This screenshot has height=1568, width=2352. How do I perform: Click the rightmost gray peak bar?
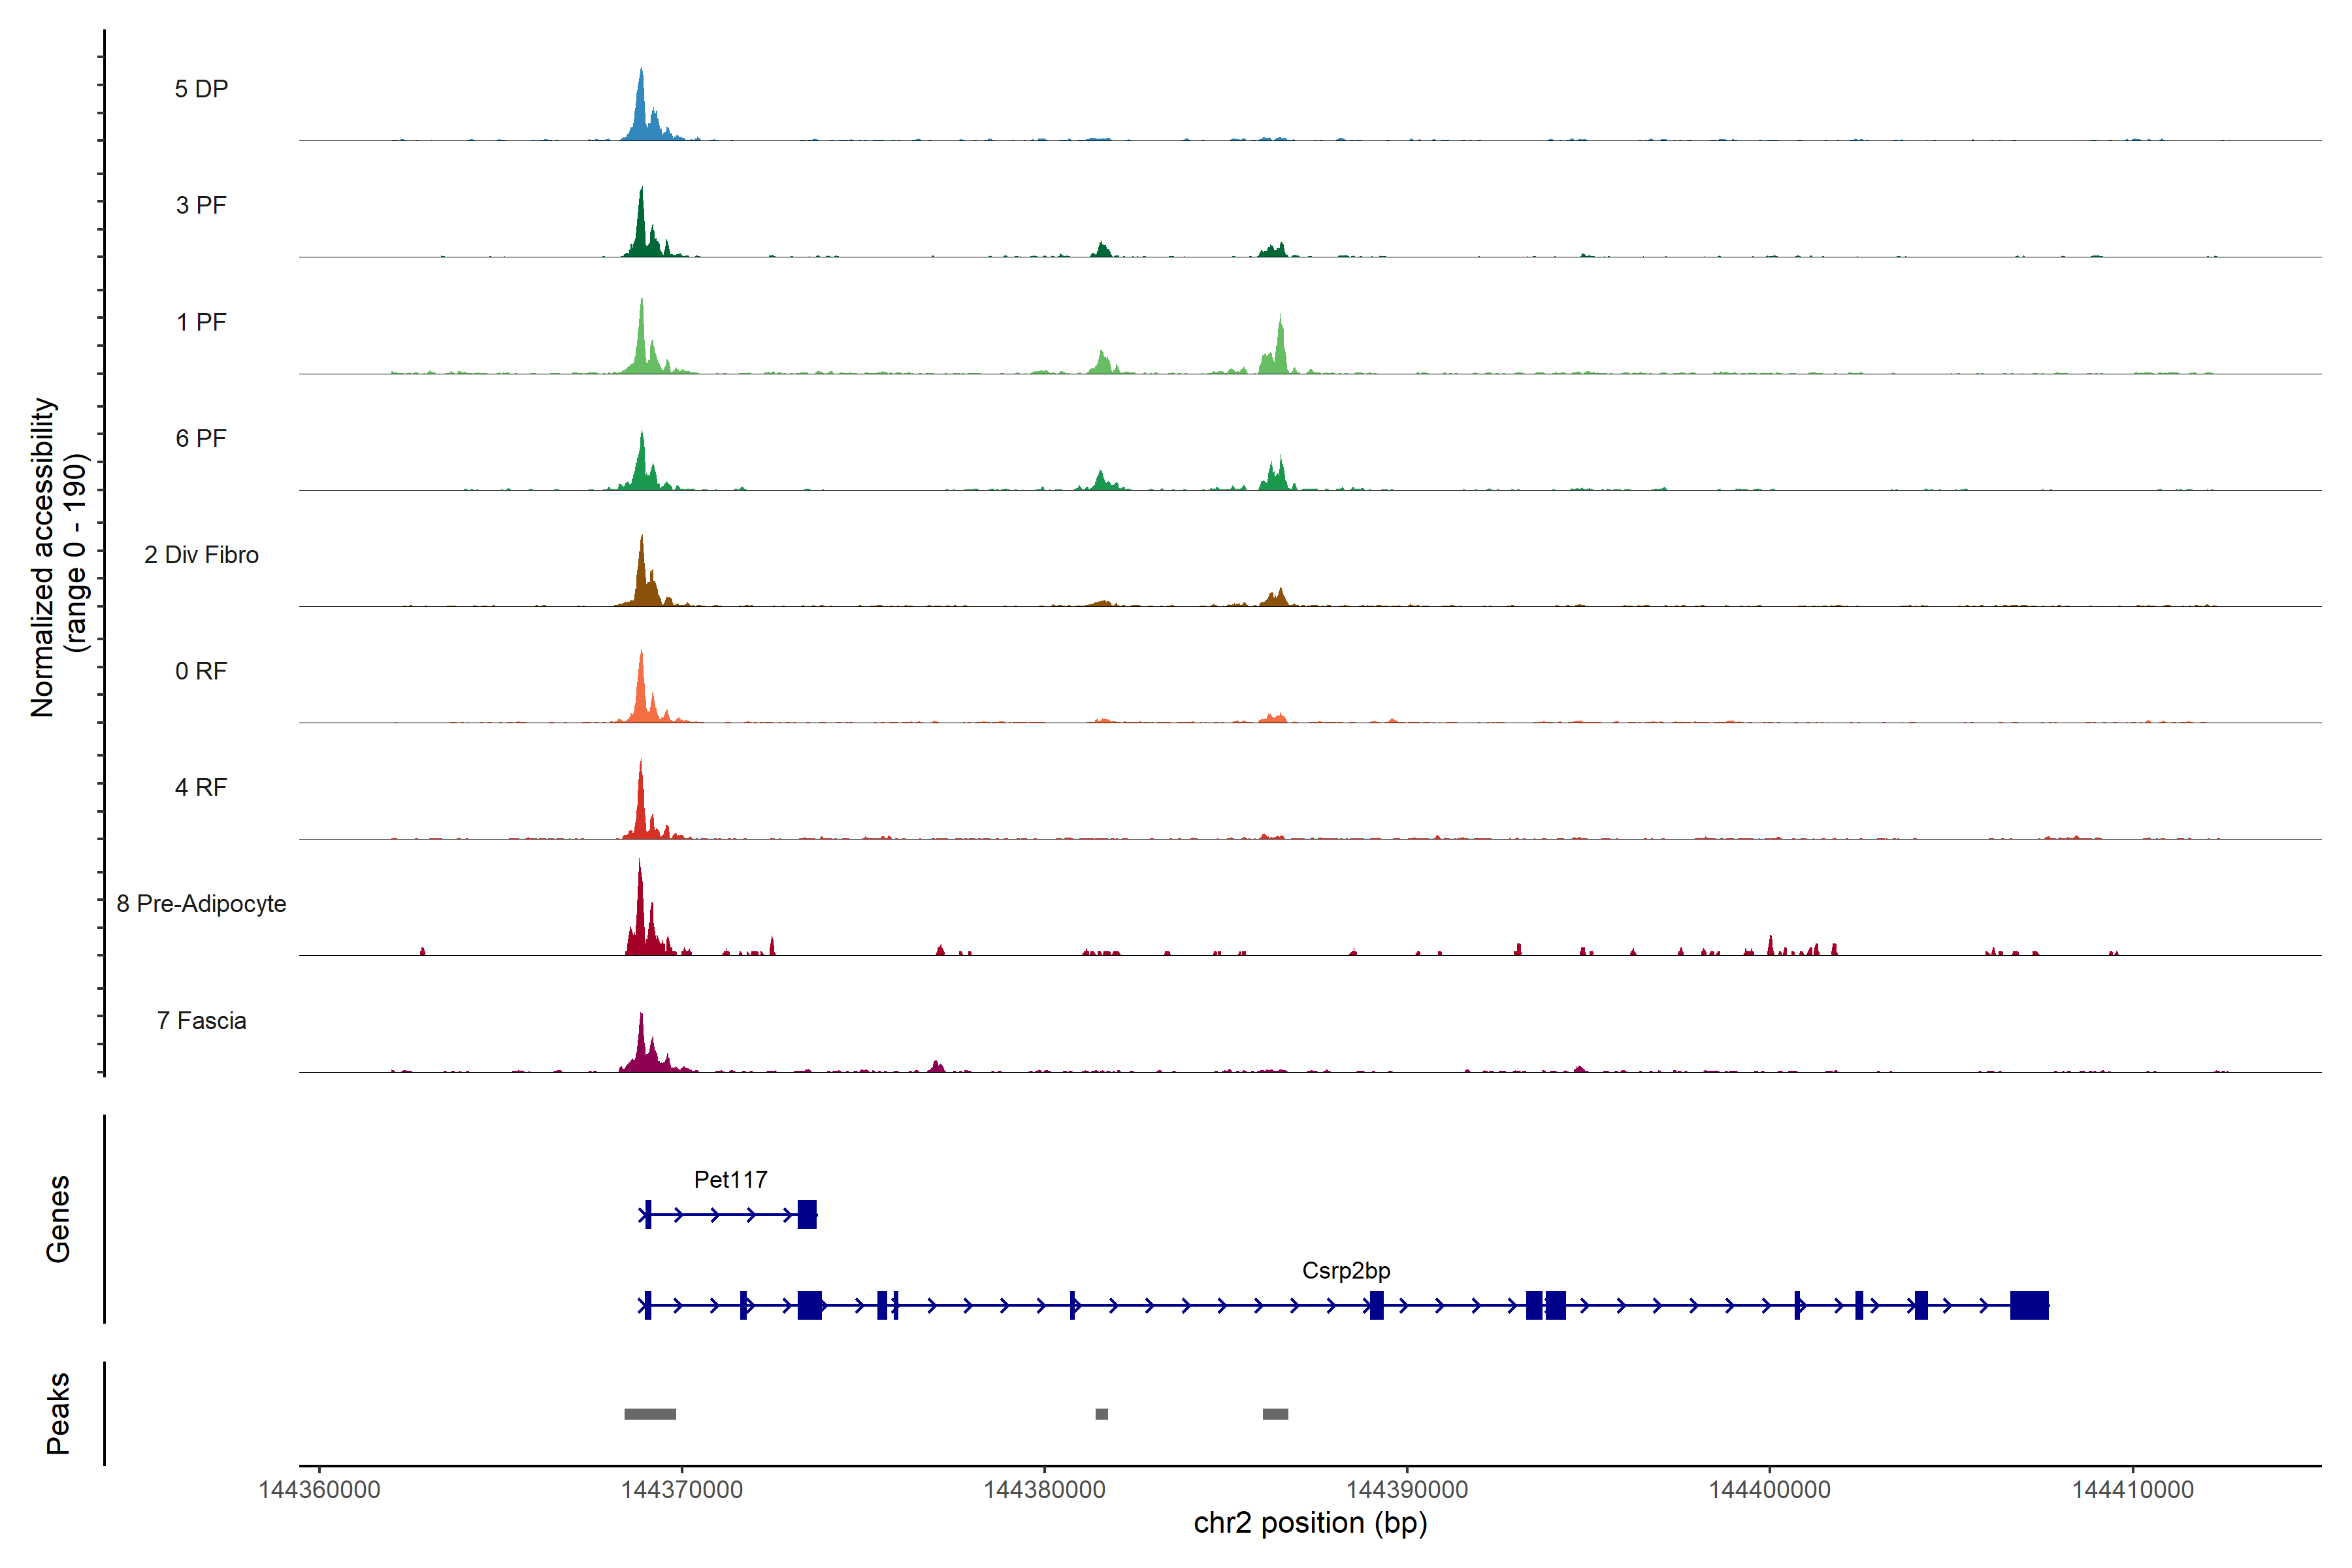click(x=1275, y=1414)
